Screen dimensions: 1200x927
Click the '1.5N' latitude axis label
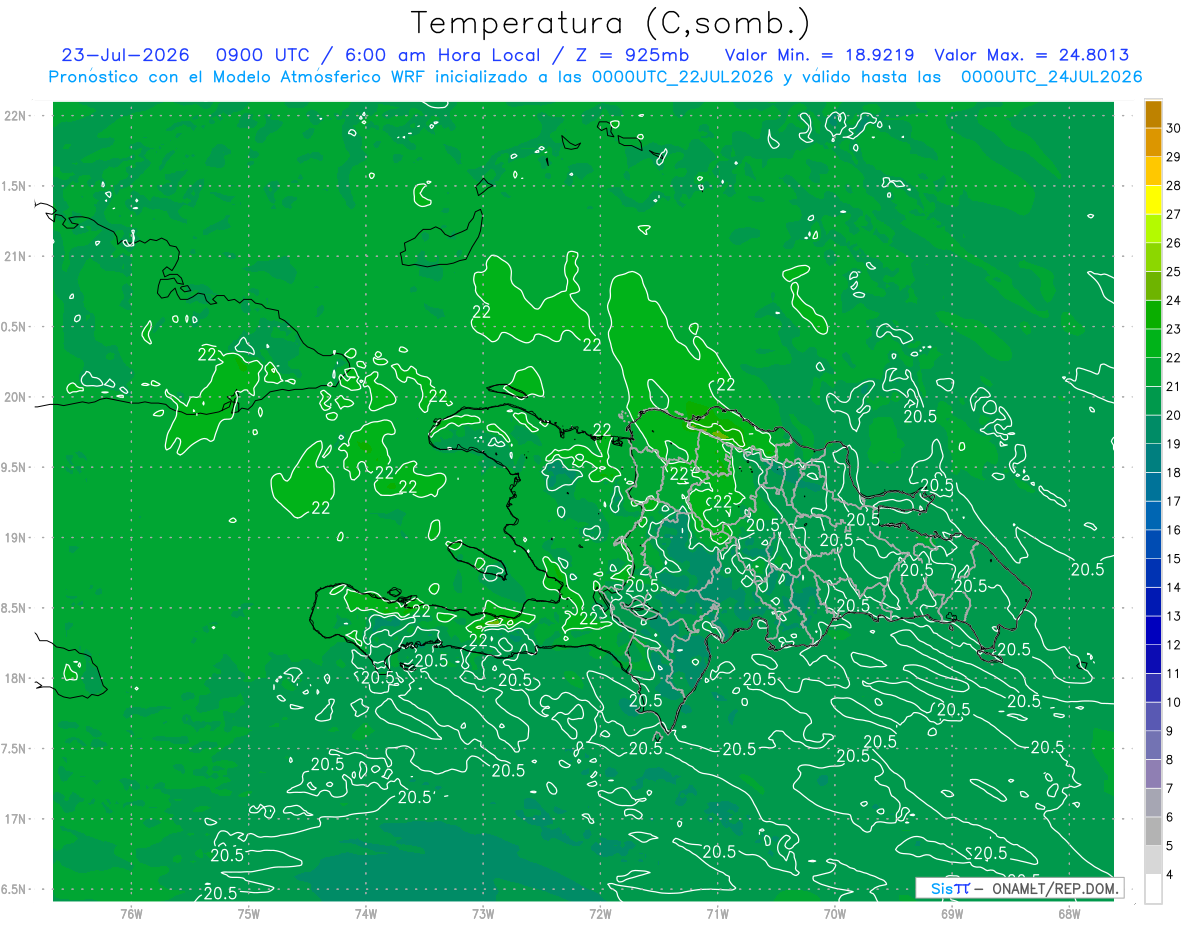[15, 186]
